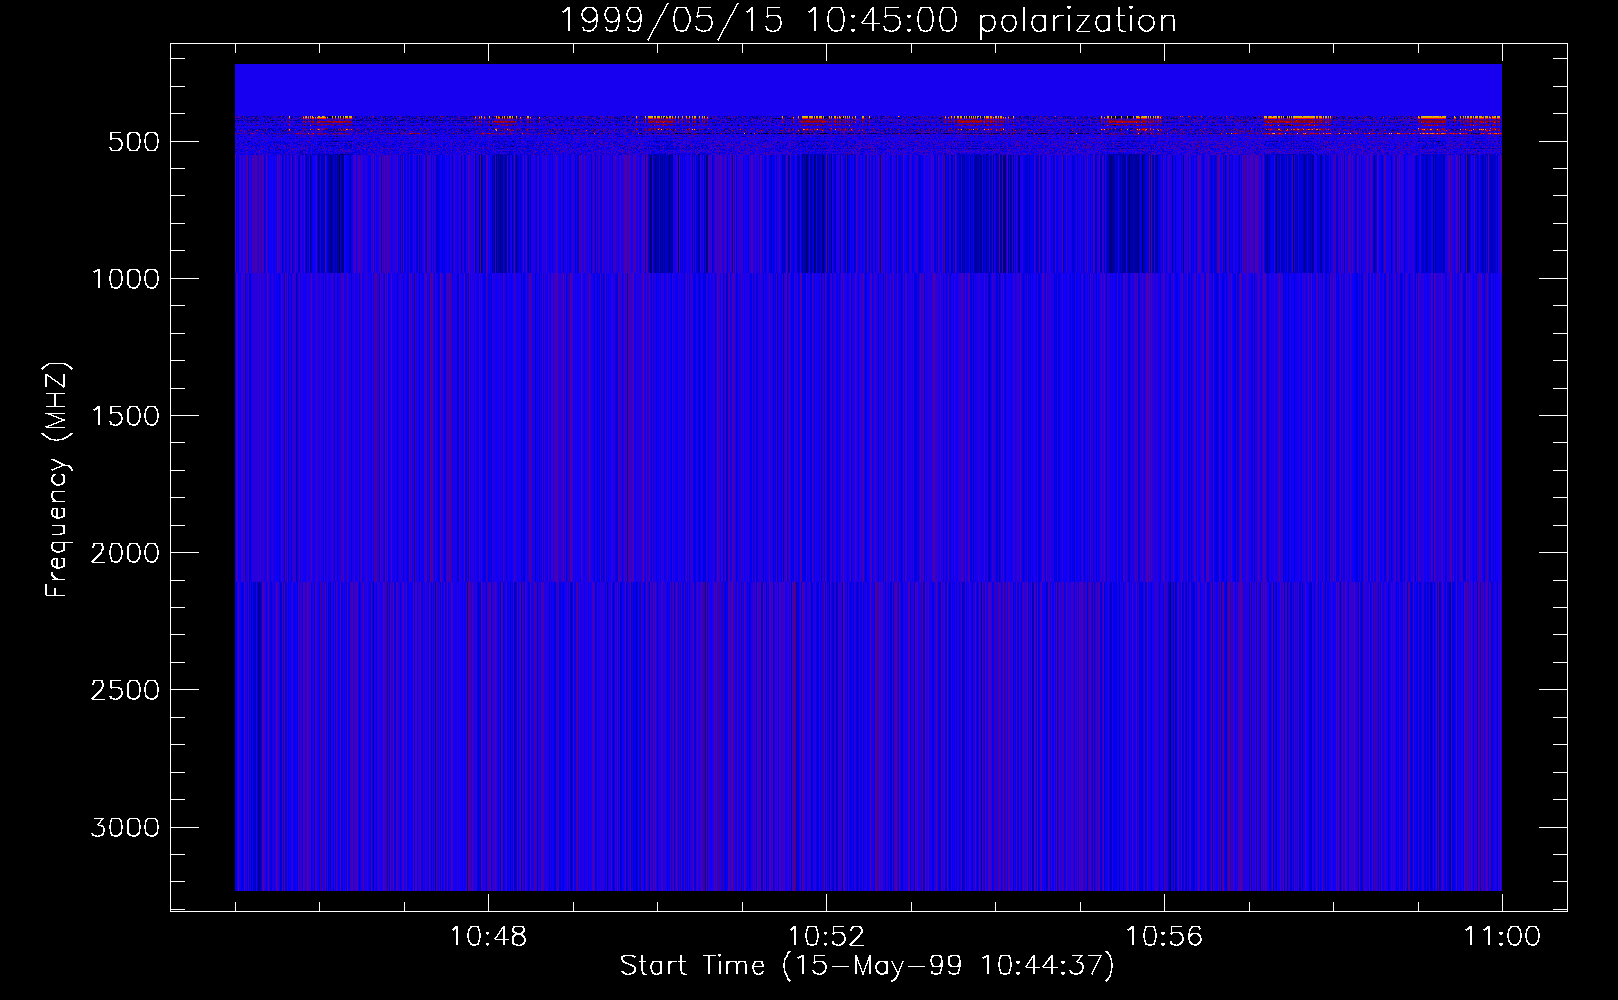Click the 2500 frequency tick label

(x=125, y=690)
